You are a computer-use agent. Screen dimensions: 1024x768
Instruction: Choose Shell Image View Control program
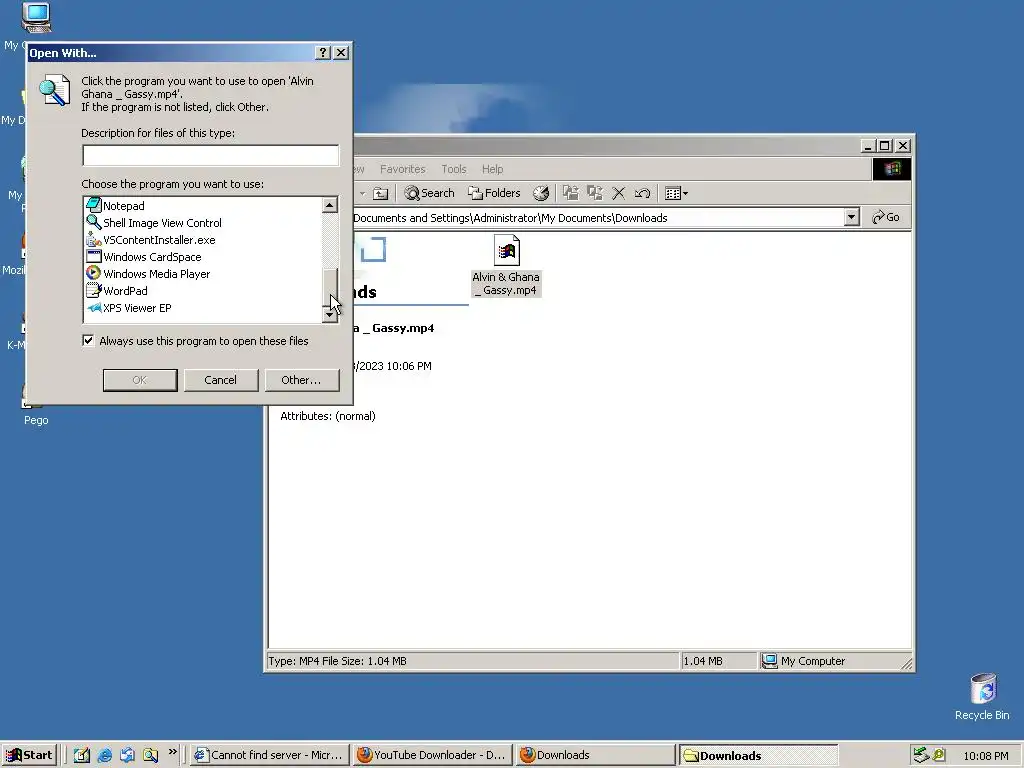click(153, 223)
